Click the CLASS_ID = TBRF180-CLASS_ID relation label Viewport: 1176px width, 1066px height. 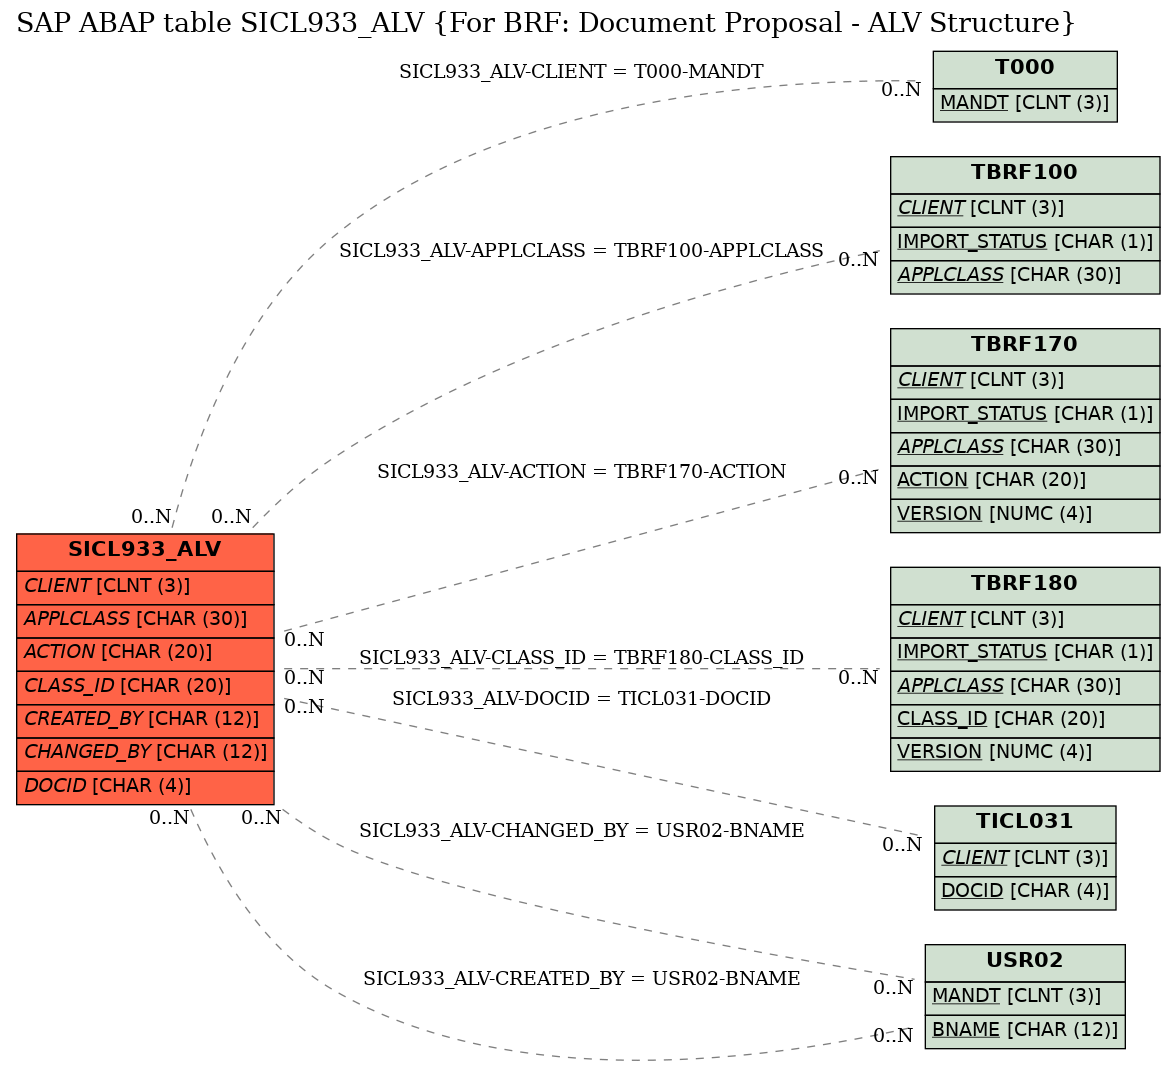point(581,658)
